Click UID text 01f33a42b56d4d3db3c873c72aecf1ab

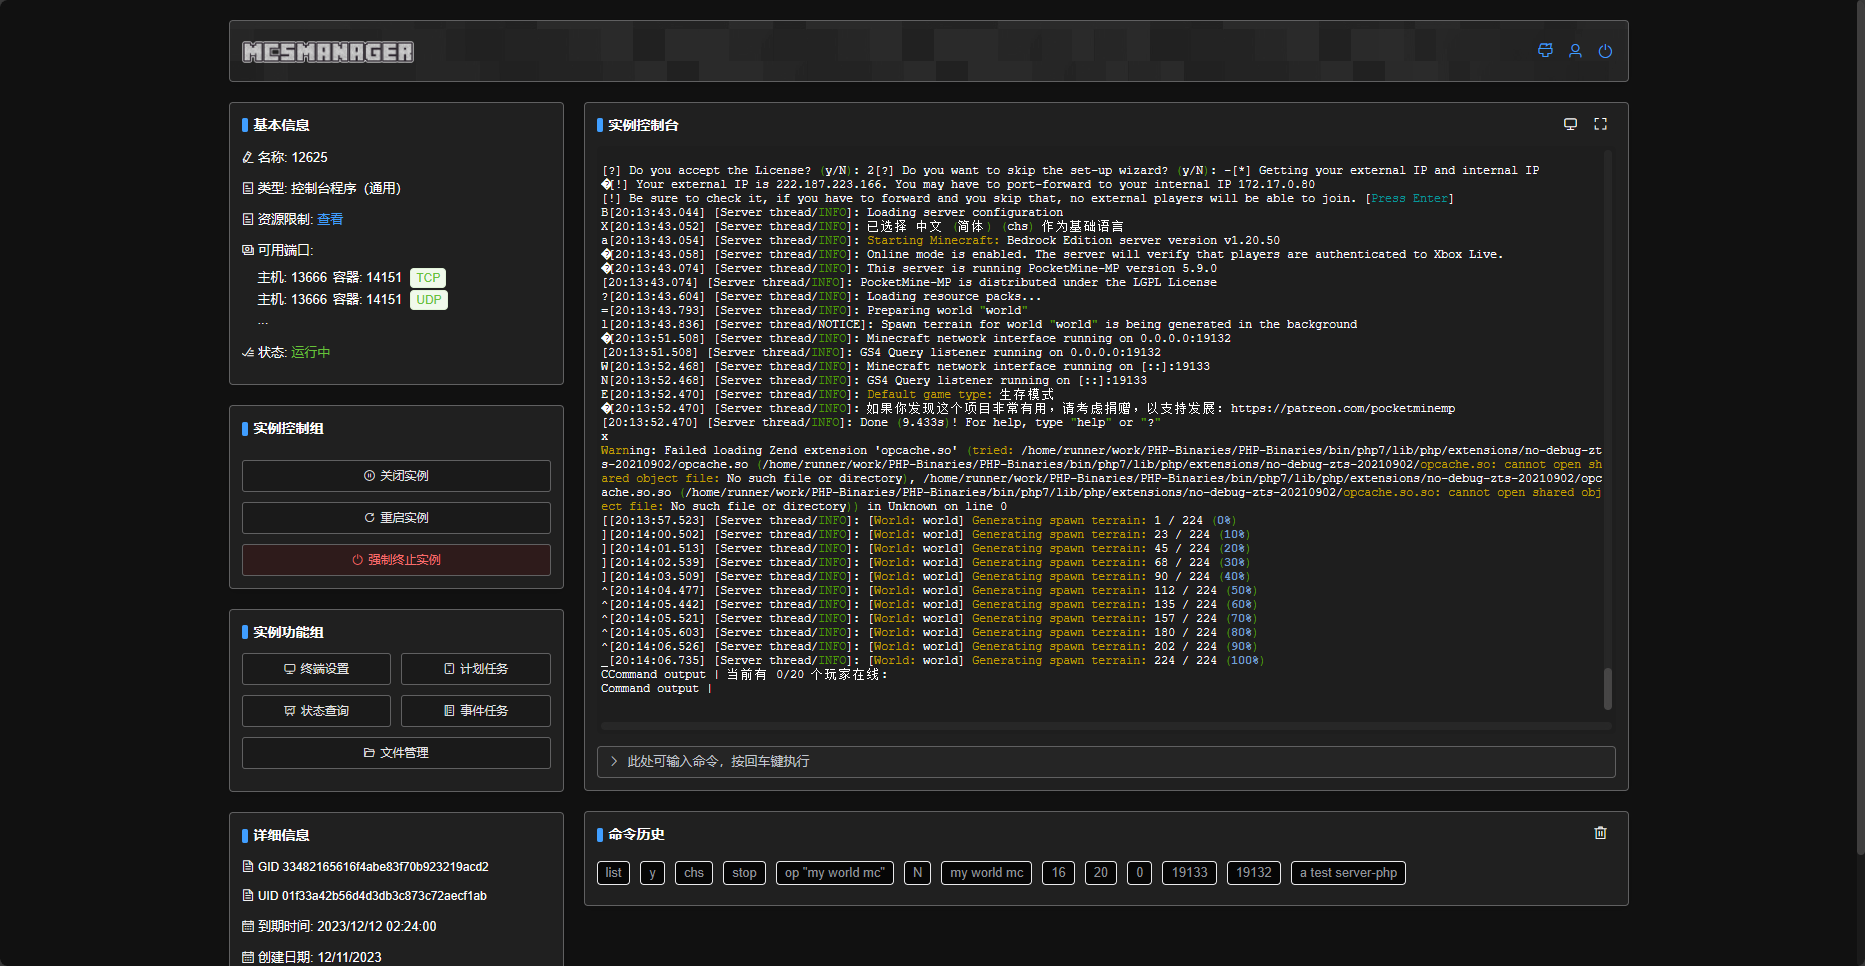coord(384,896)
